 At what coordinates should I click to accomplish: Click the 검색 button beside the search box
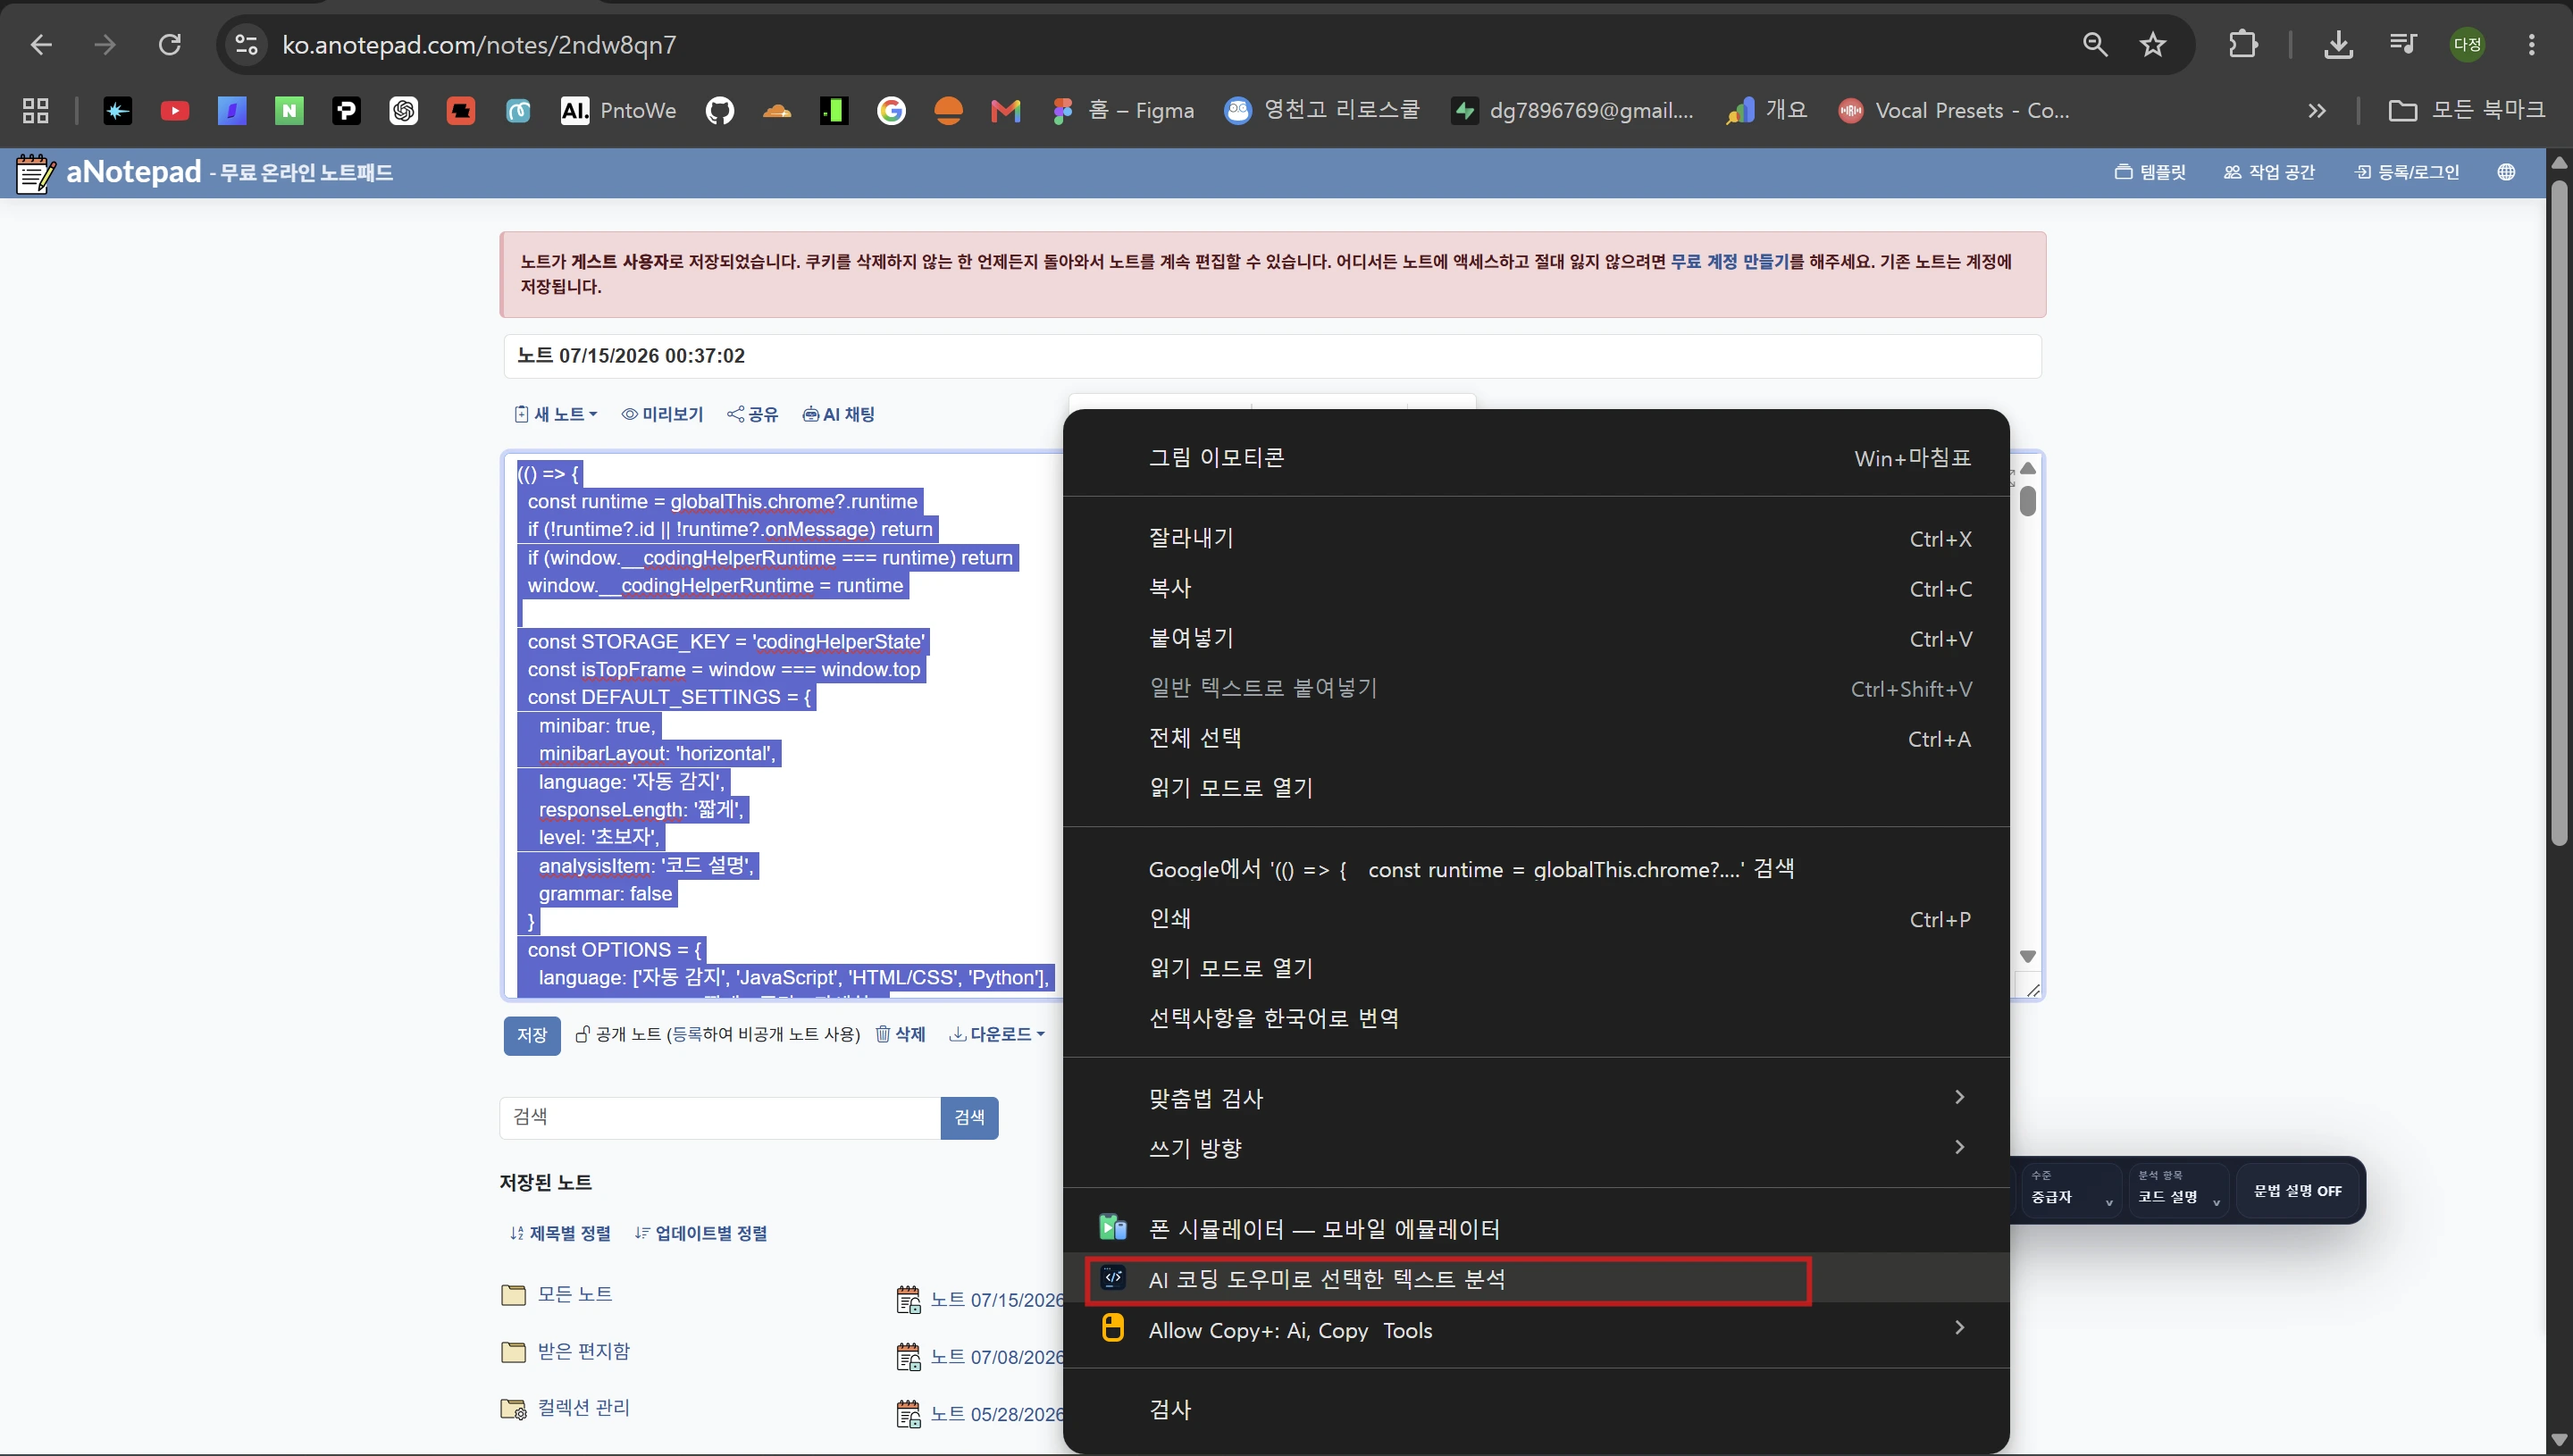(x=969, y=1117)
